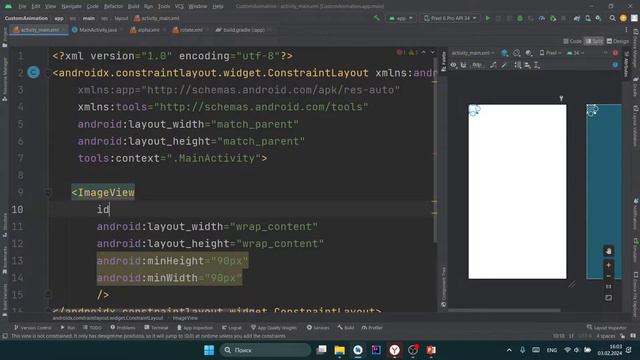640x360 pixels.
Task: Click the taskbar search box Поиск
Action: [x=265, y=350]
